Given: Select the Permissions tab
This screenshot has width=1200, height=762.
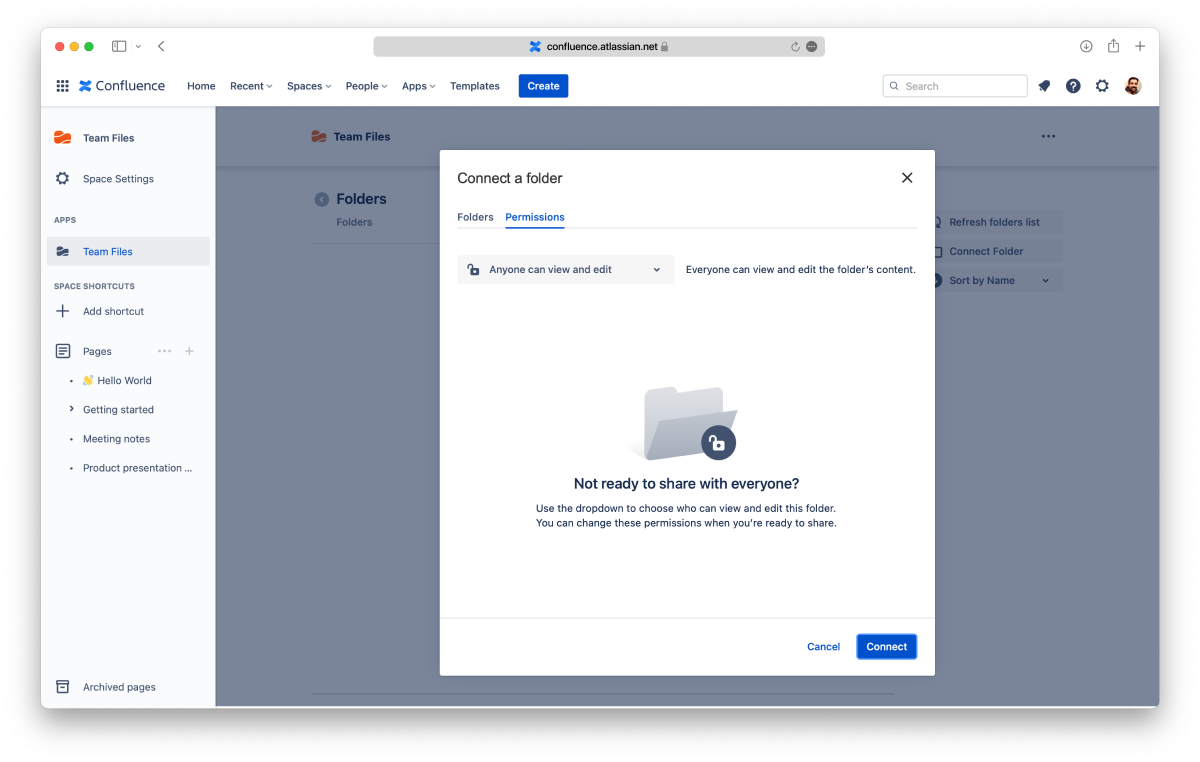Looking at the screenshot, I should click(x=535, y=217).
